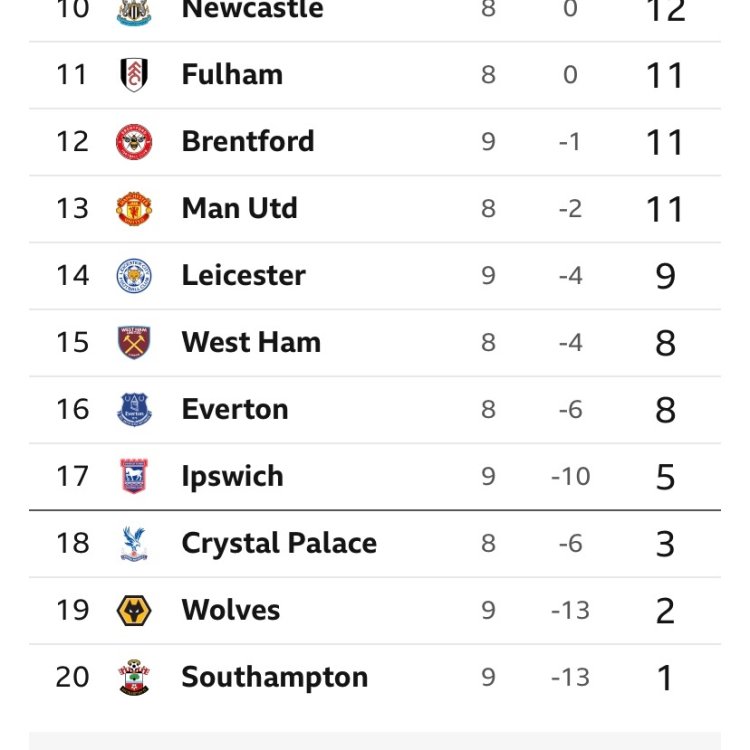Screen dimensions: 750x750
Task: Open the Crystal Palace team link
Action: coord(279,543)
